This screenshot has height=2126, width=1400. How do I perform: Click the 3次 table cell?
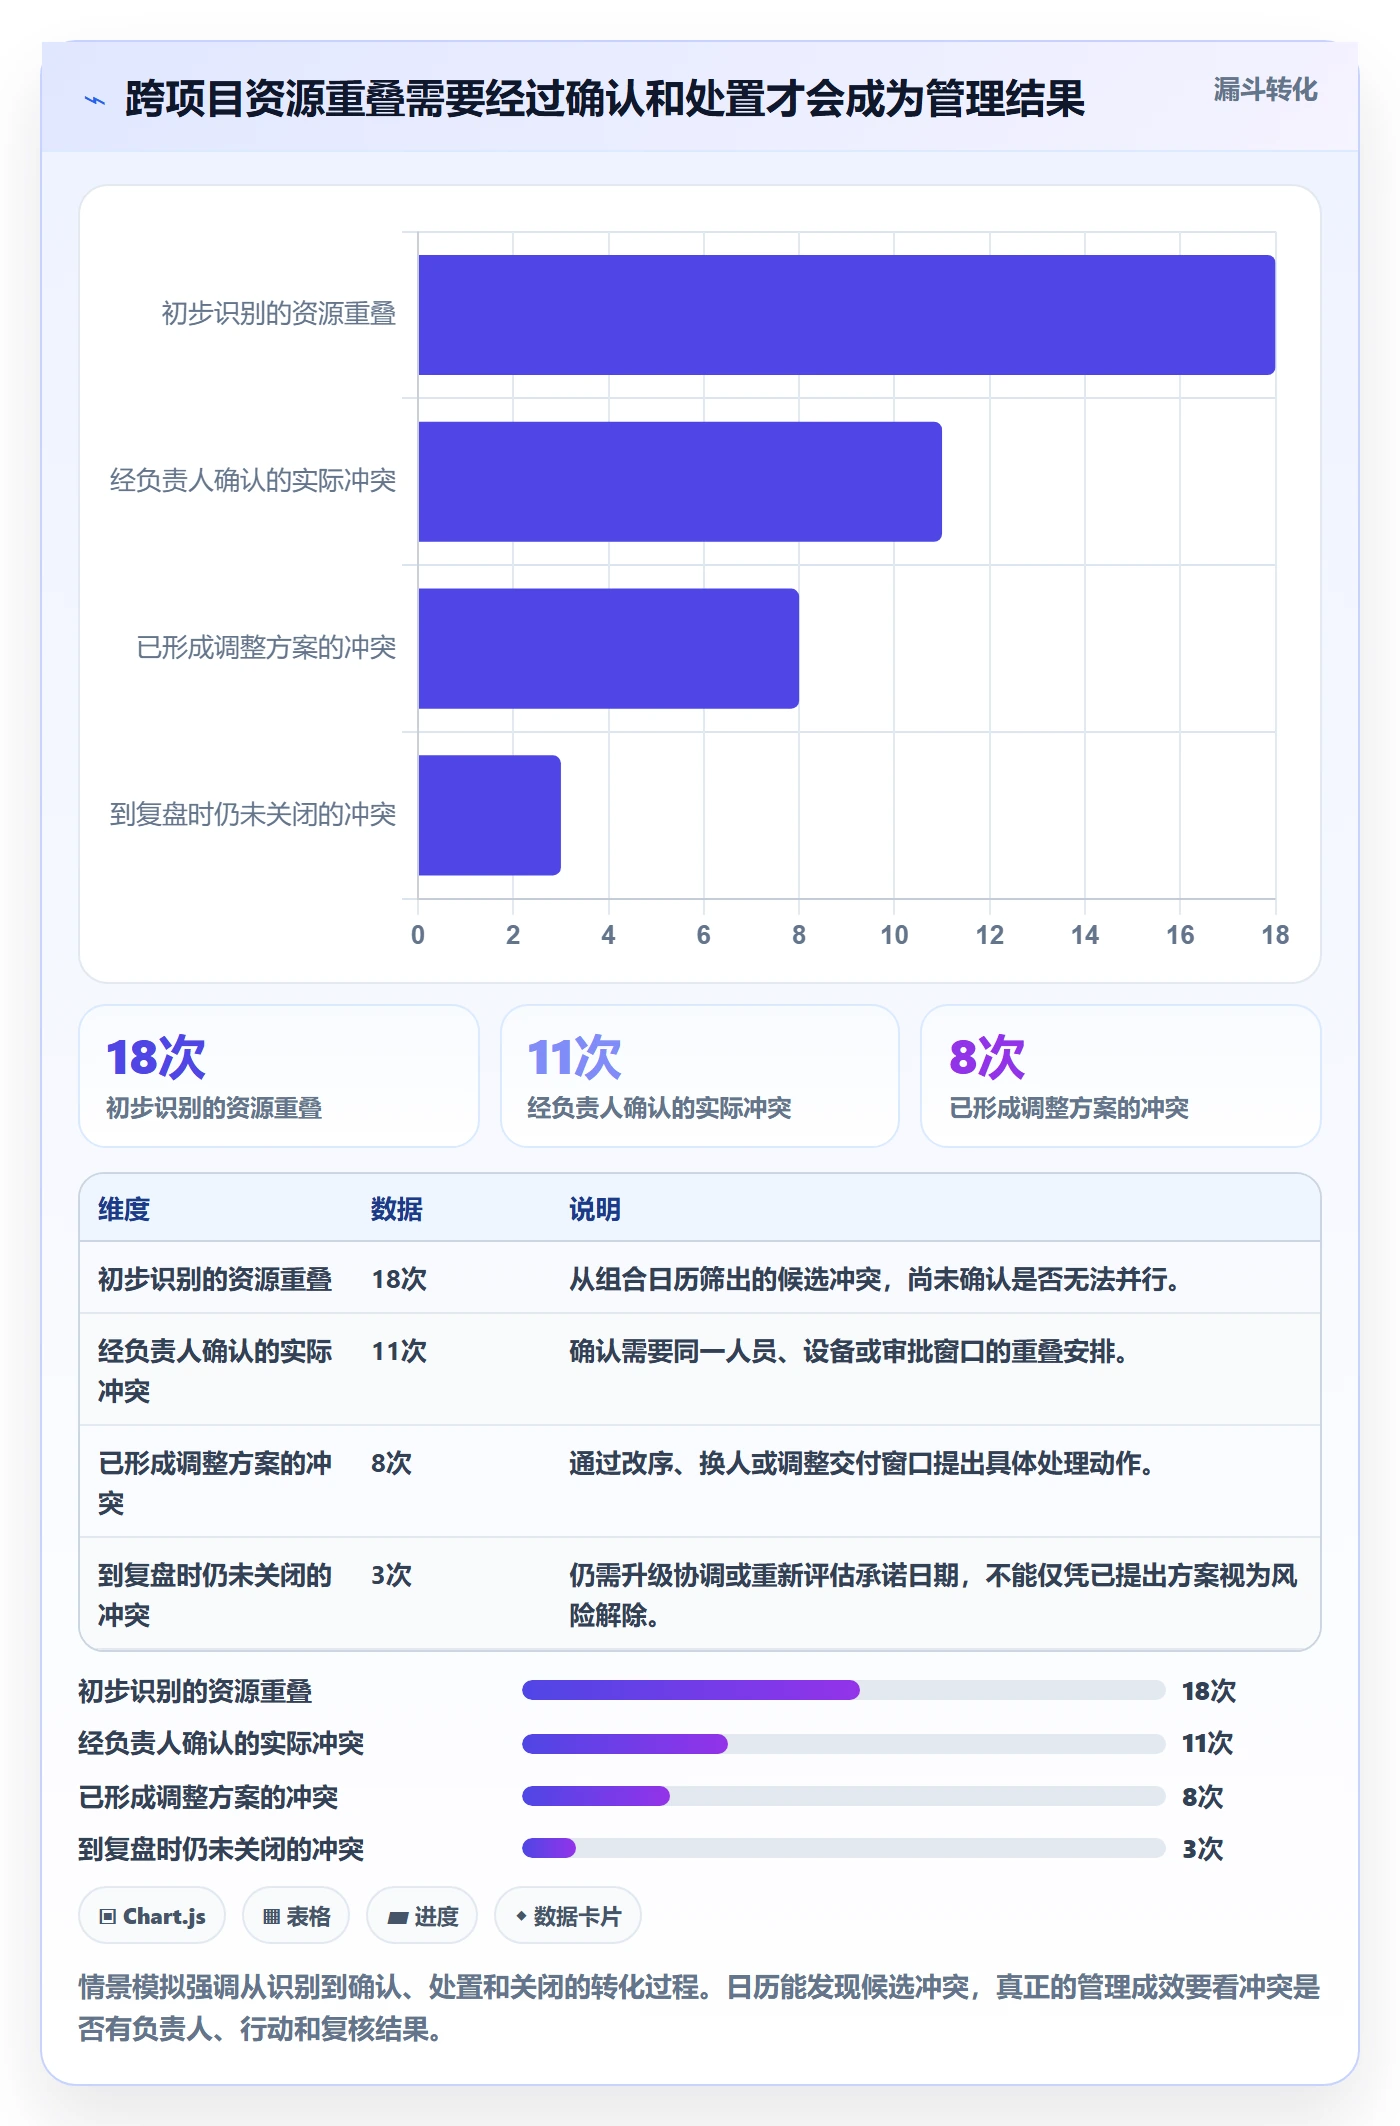pos(391,1575)
